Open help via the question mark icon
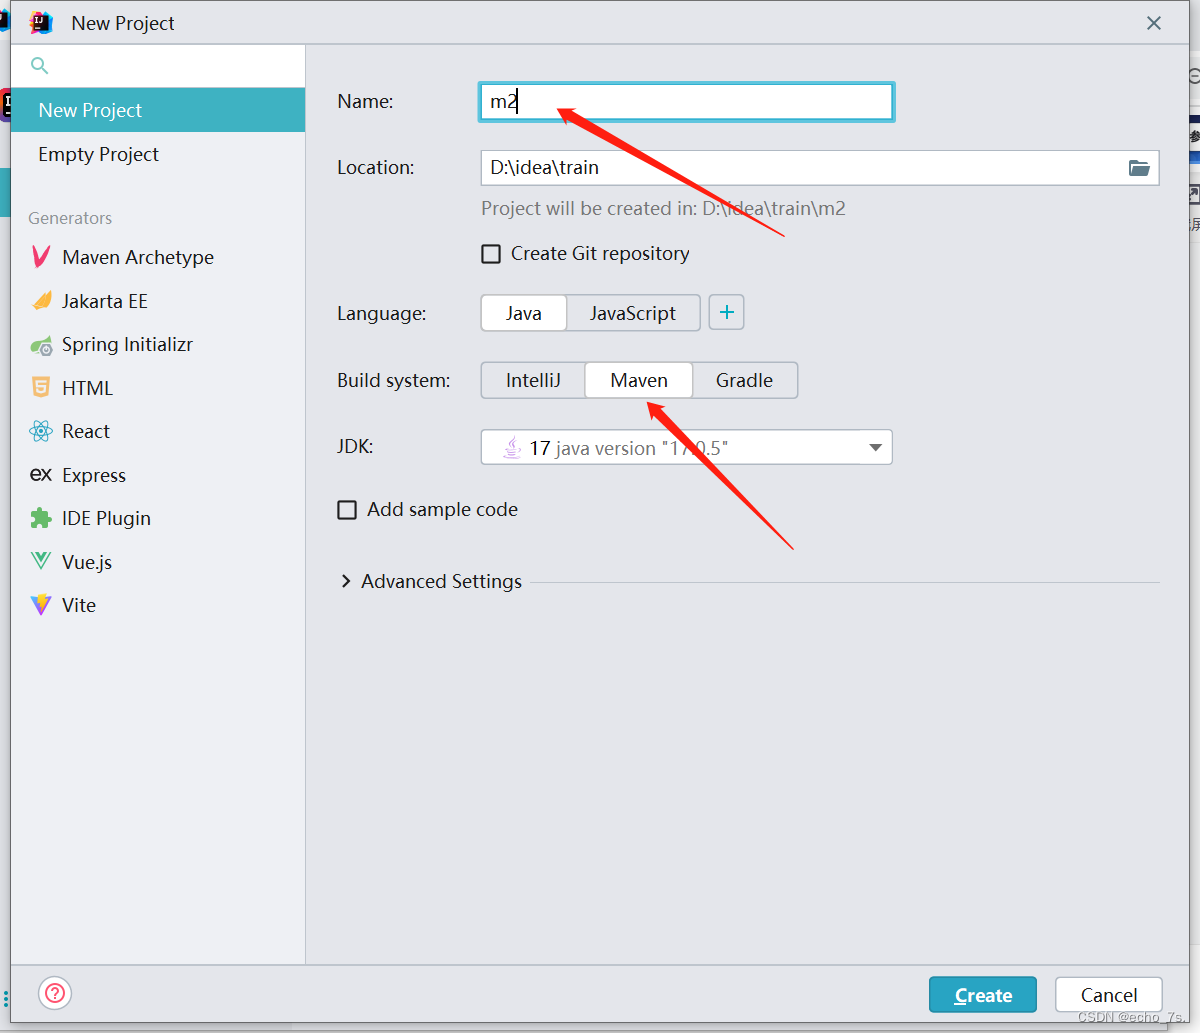 pos(55,993)
